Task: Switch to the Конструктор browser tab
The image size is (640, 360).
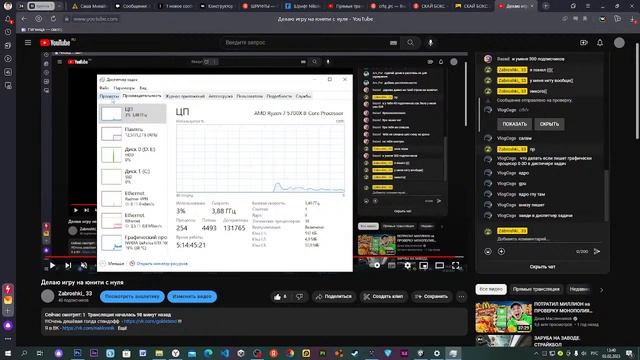Action: click(x=218, y=6)
